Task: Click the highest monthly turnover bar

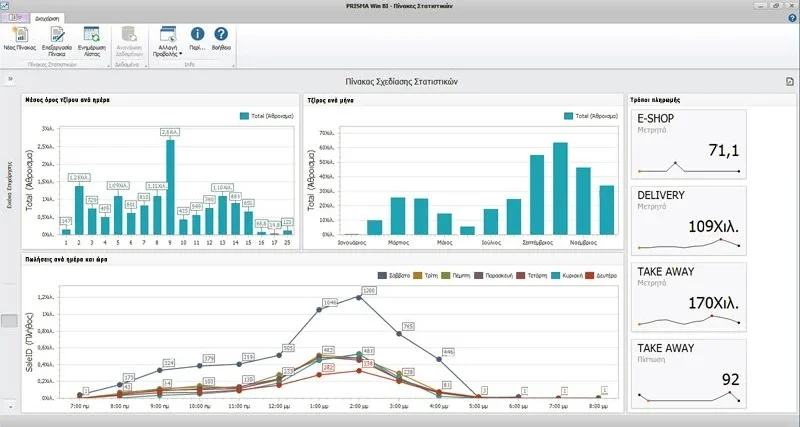Action: (x=560, y=188)
